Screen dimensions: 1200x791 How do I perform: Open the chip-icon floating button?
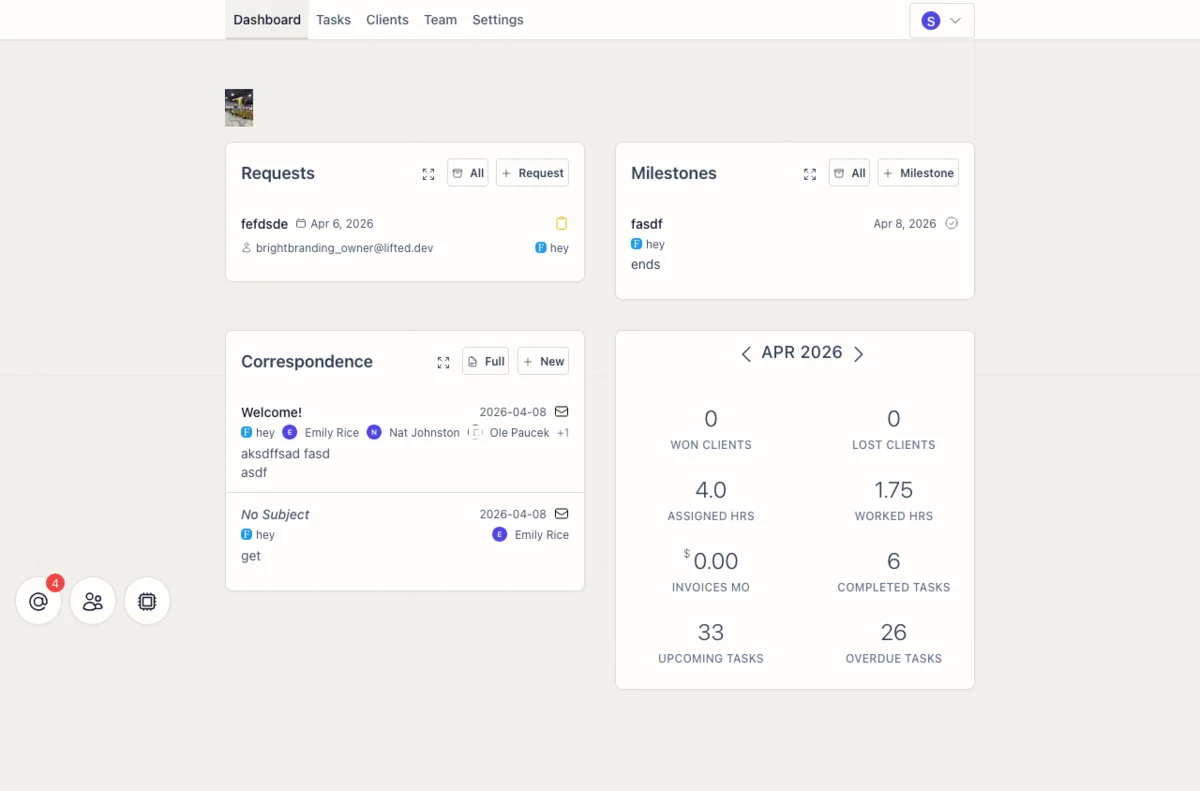click(147, 601)
